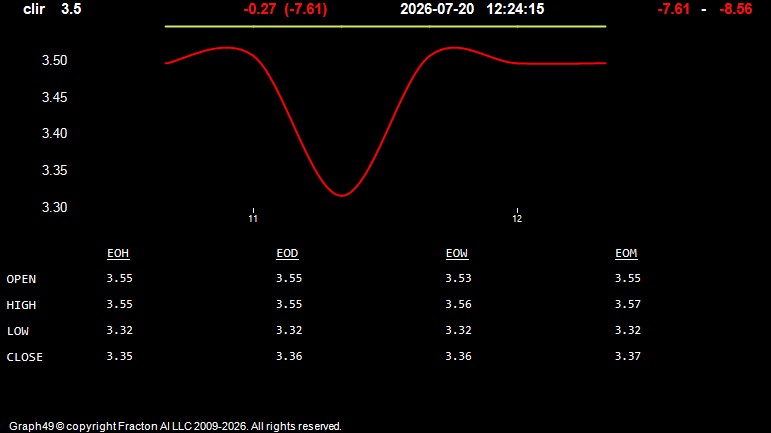Click the 12 hour marker on time axis

tap(517, 218)
